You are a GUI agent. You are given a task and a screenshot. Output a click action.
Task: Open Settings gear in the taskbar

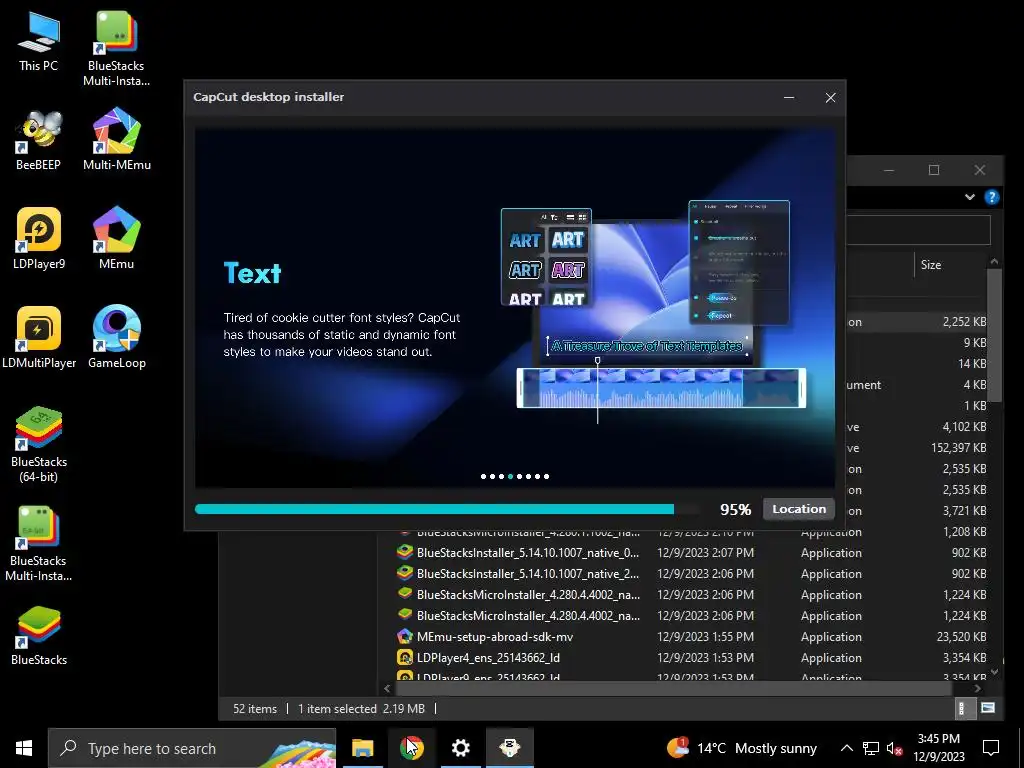point(460,748)
